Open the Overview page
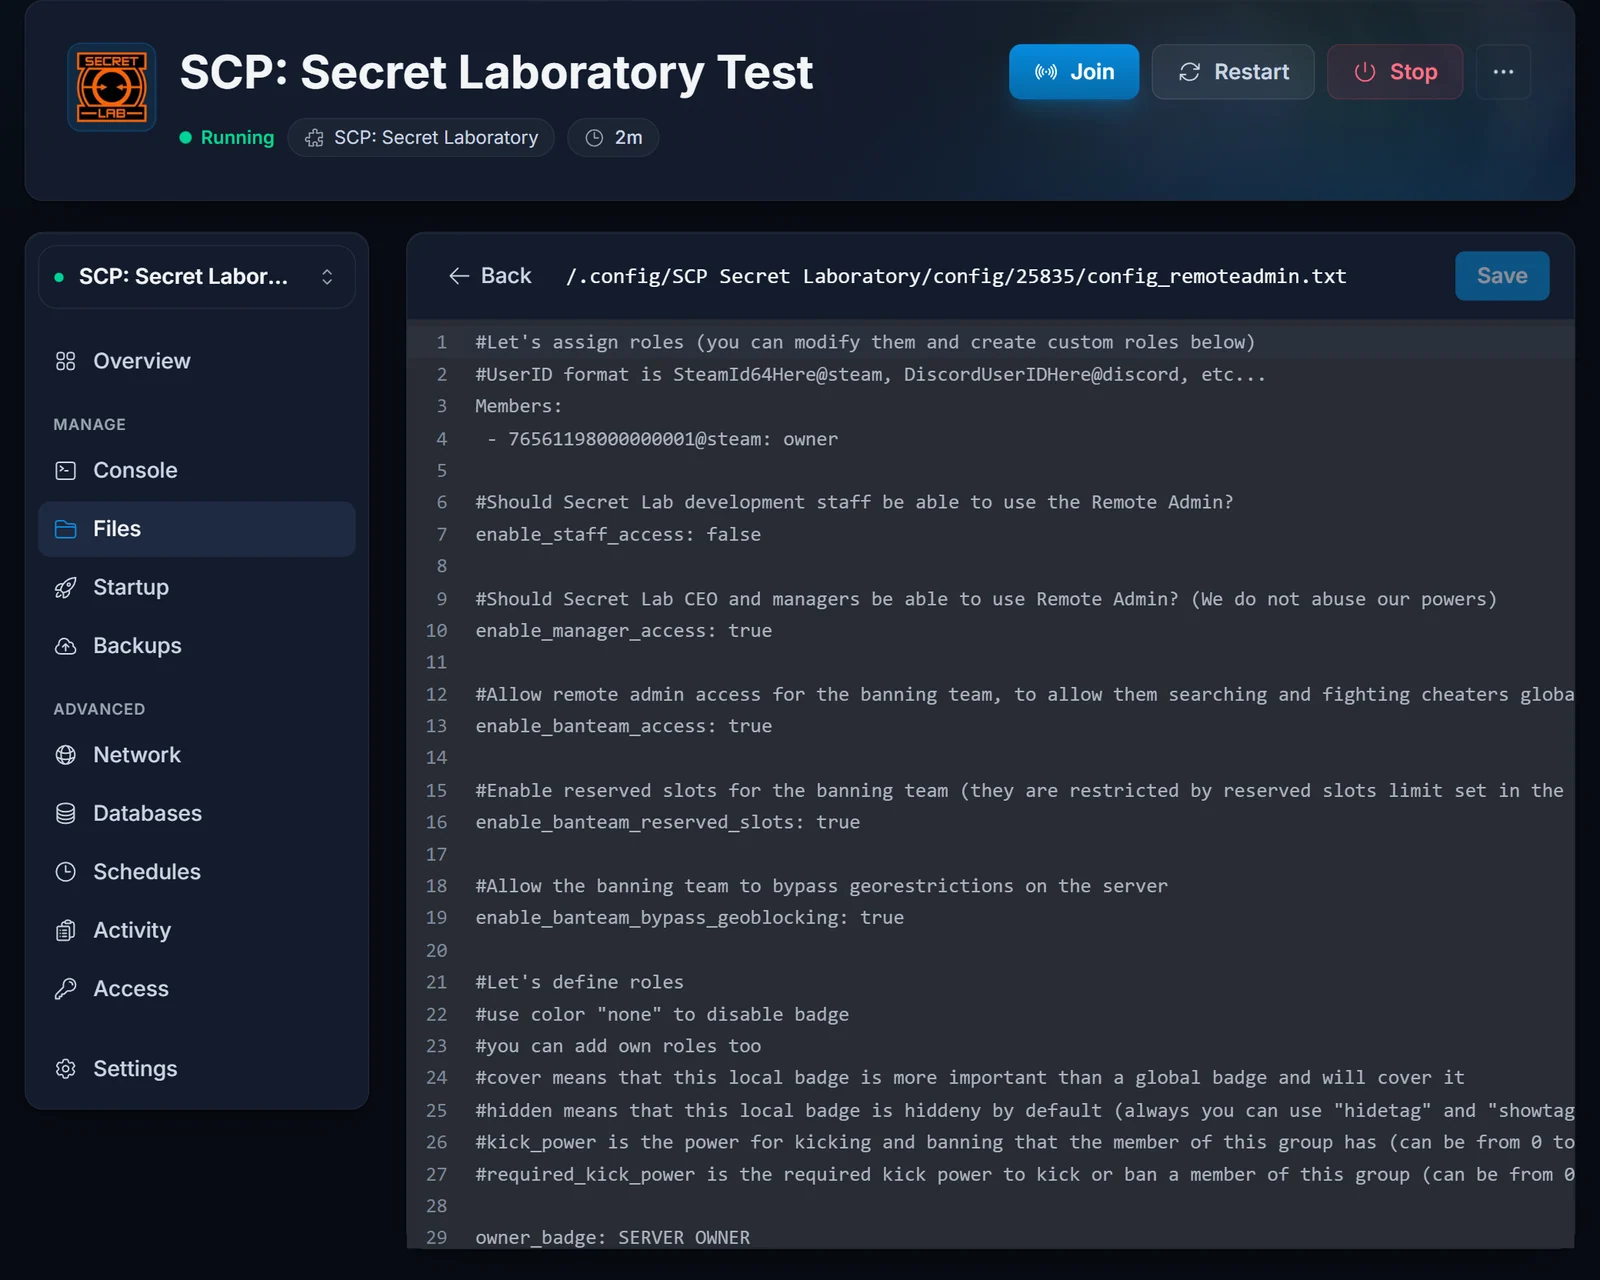Image resolution: width=1600 pixels, height=1280 pixels. click(197, 361)
